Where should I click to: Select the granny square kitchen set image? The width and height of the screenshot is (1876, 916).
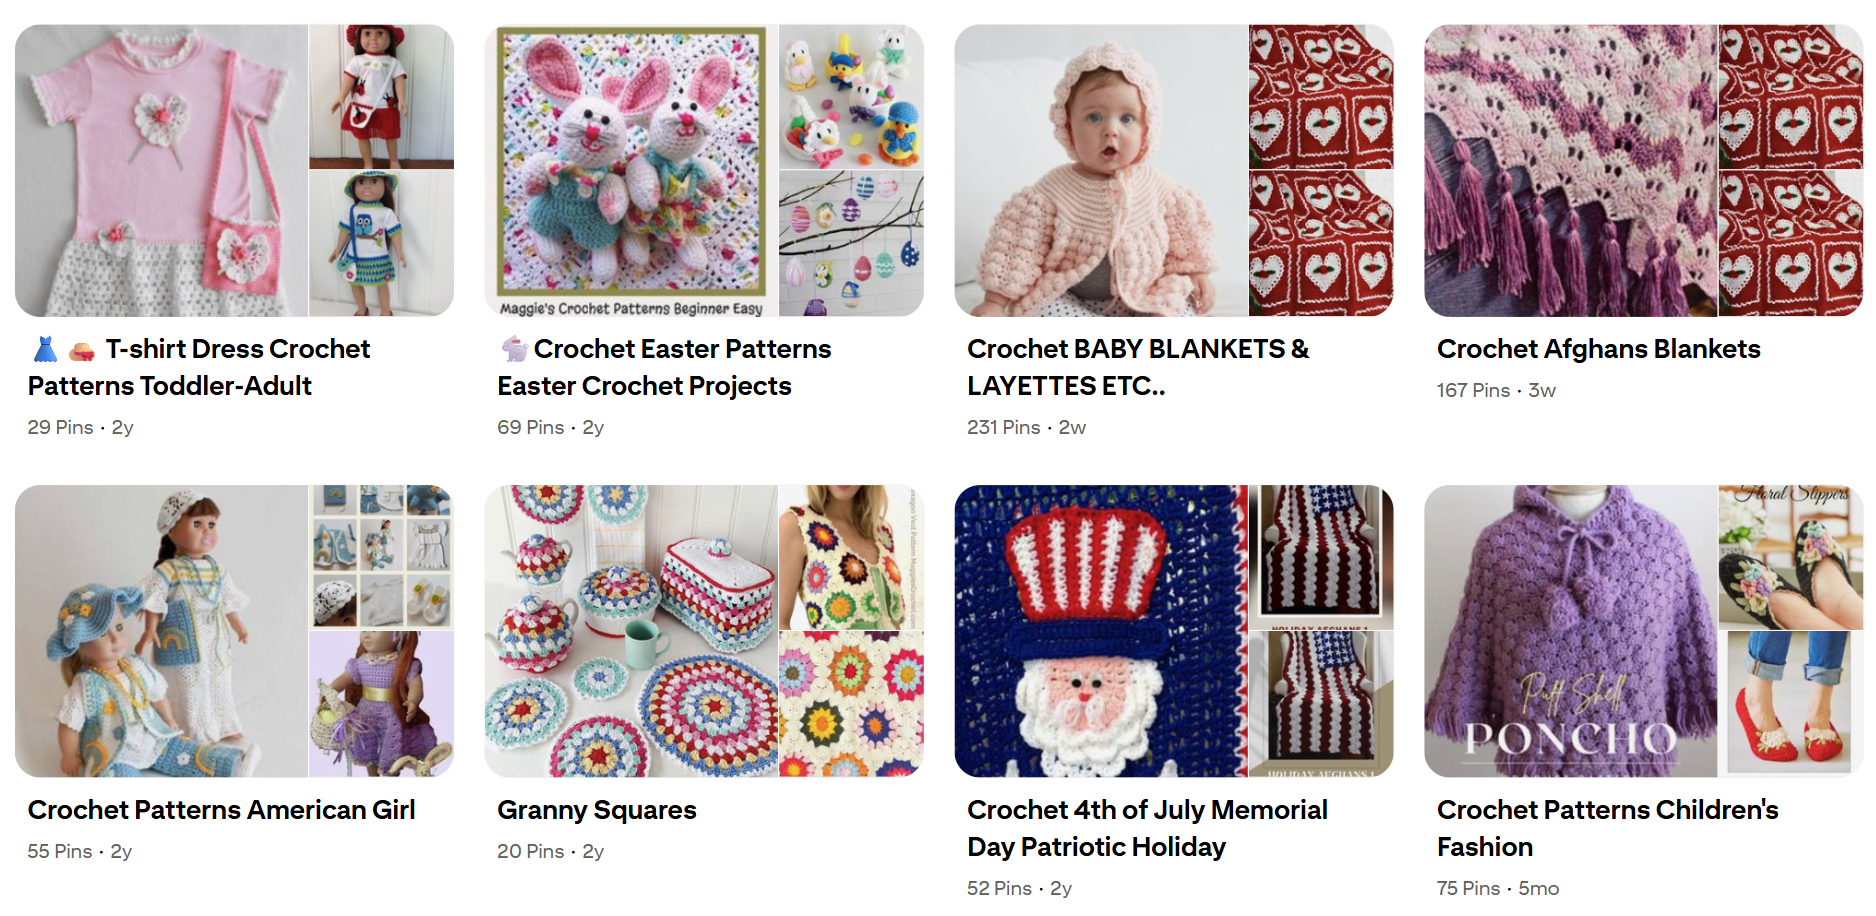click(x=631, y=631)
